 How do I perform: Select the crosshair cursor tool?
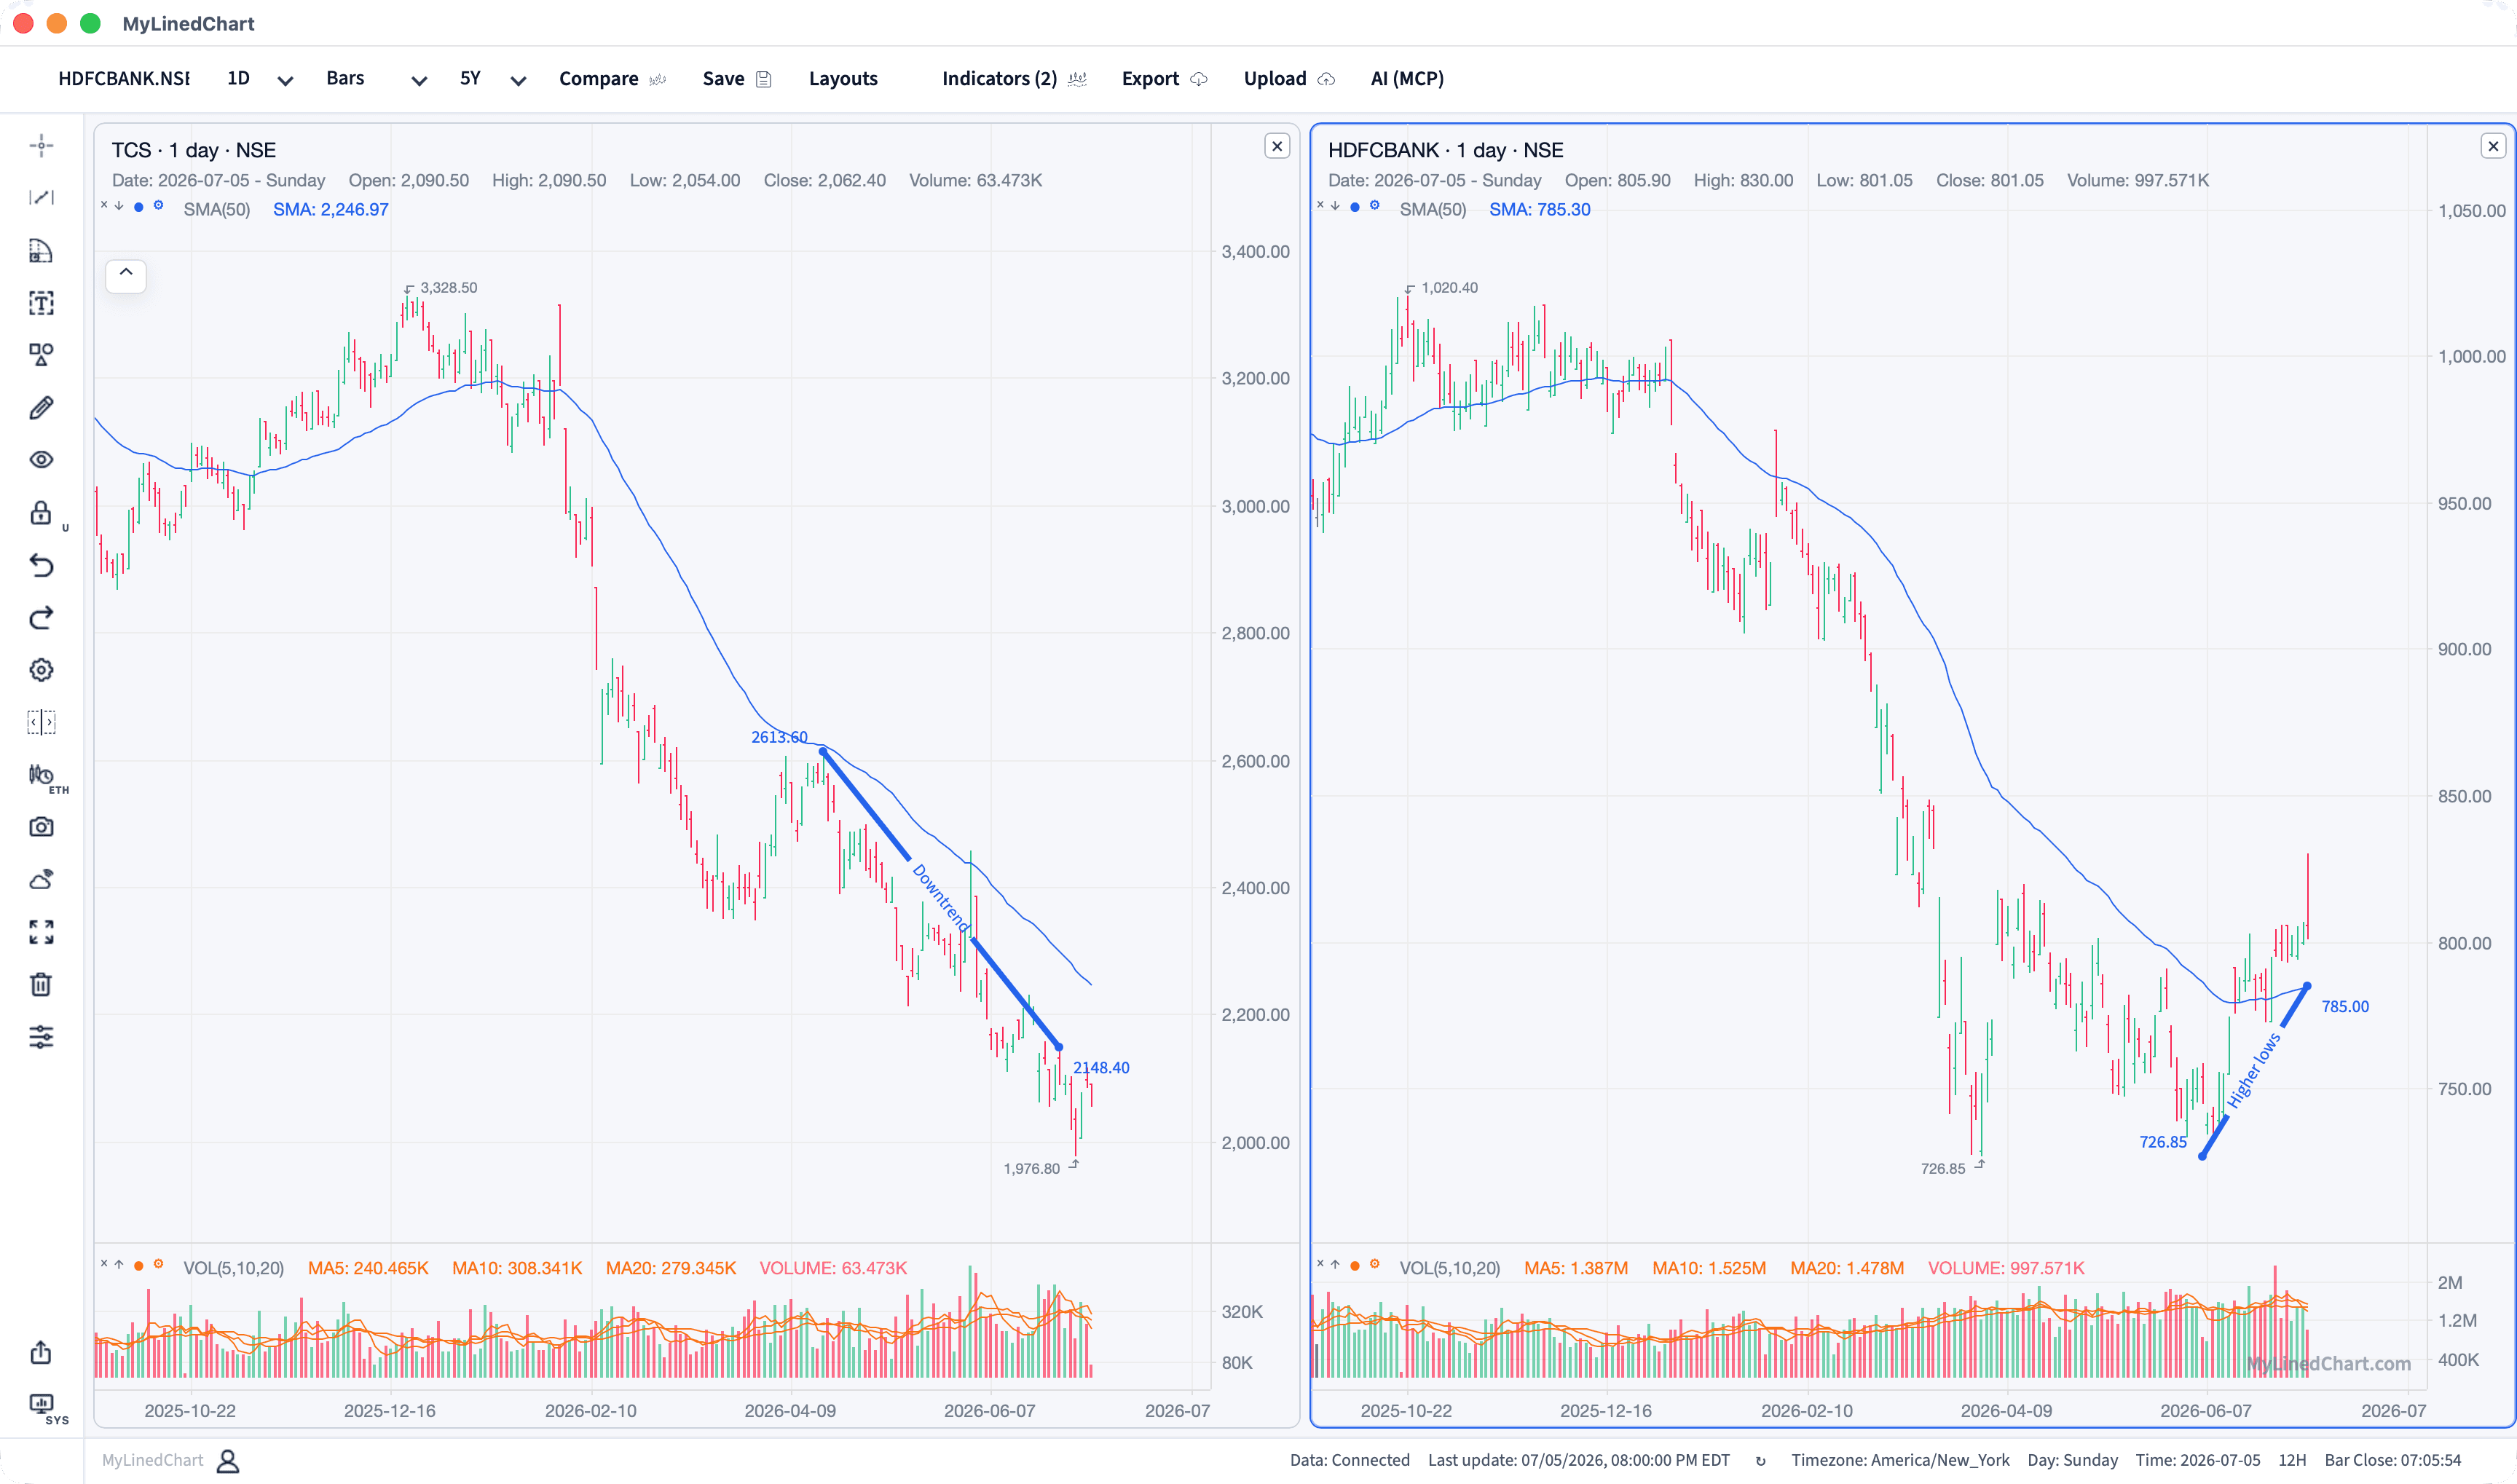(41, 145)
